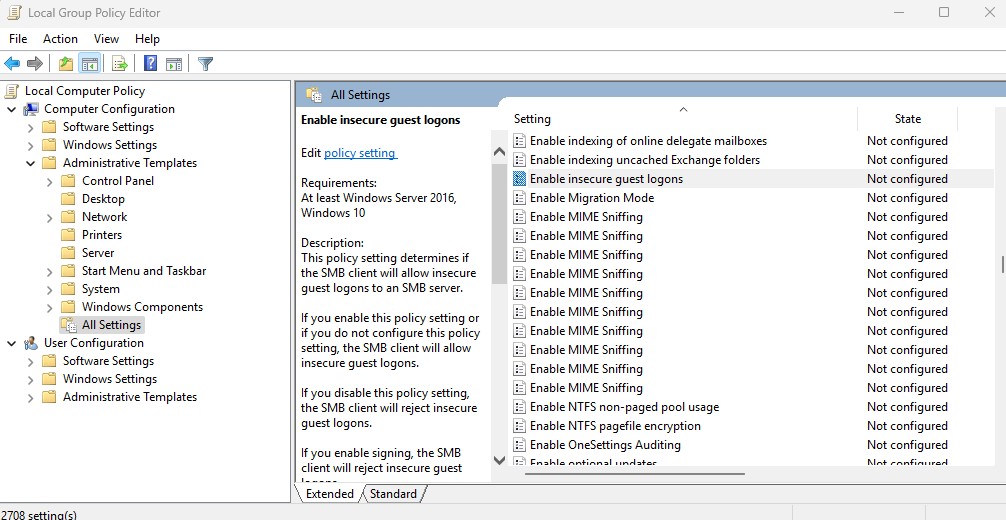
Task: Collapse the User Configuration node
Action: tap(12, 343)
